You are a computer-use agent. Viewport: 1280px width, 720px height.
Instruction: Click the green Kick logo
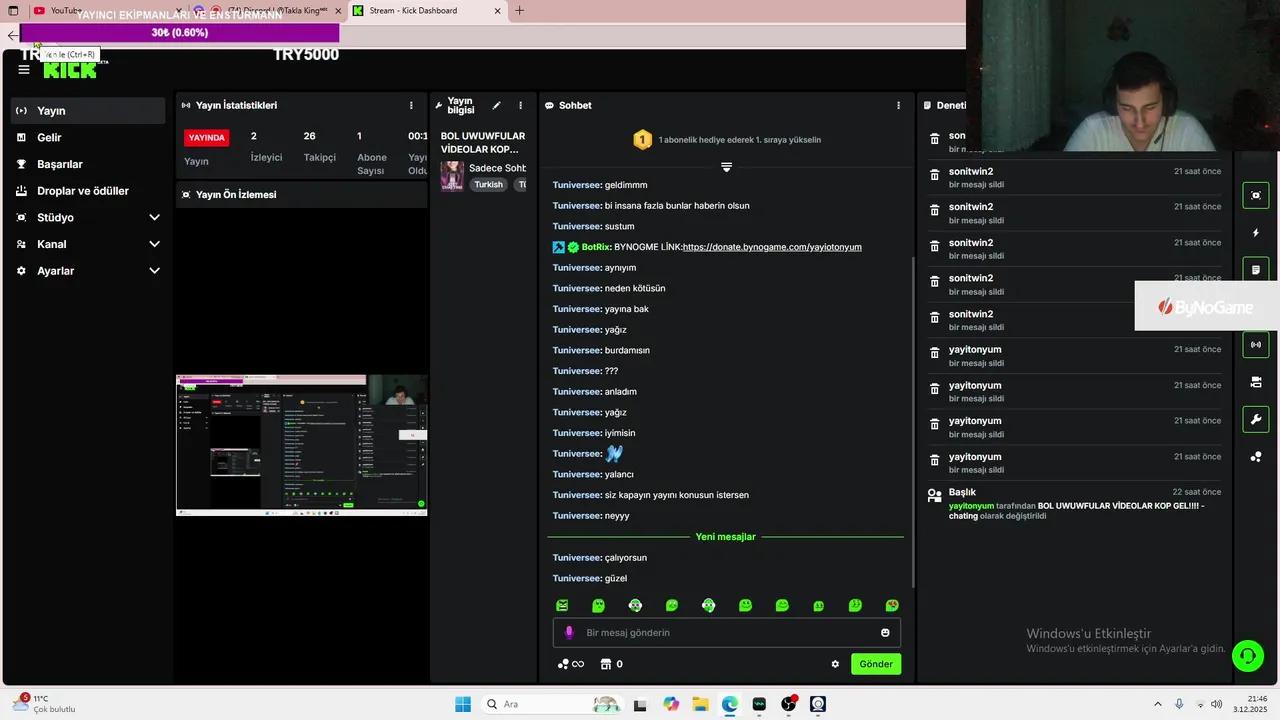coord(70,68)
